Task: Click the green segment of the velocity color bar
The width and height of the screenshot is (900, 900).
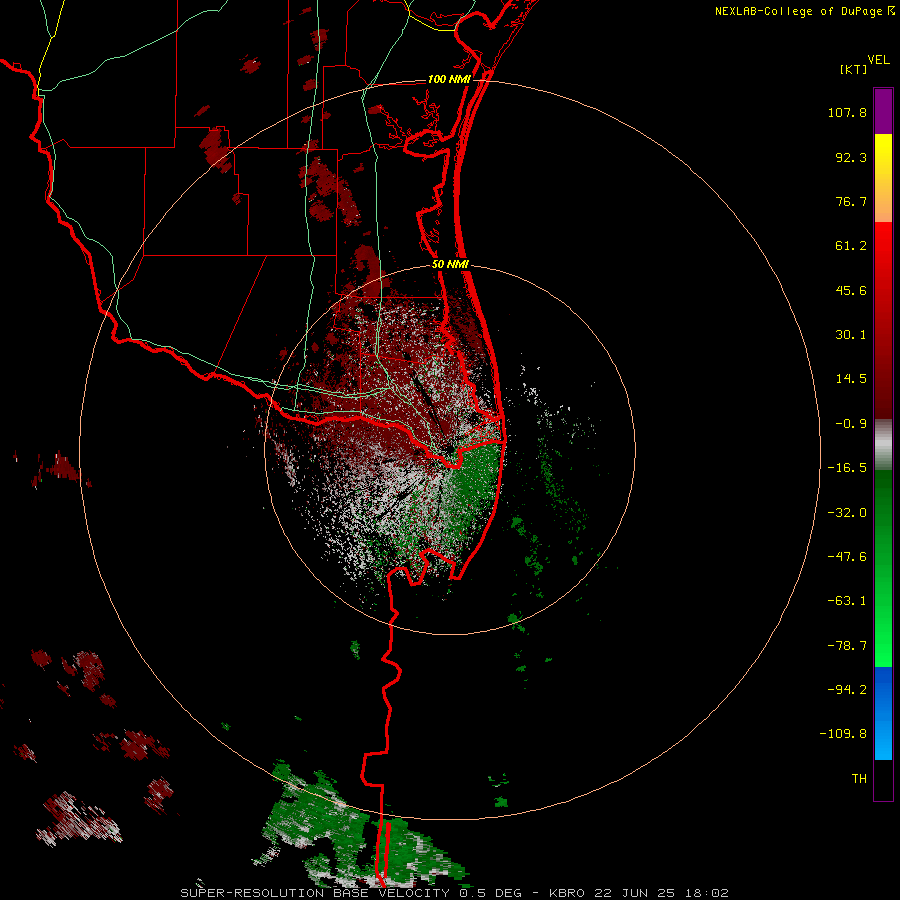Action: (883, 568)
